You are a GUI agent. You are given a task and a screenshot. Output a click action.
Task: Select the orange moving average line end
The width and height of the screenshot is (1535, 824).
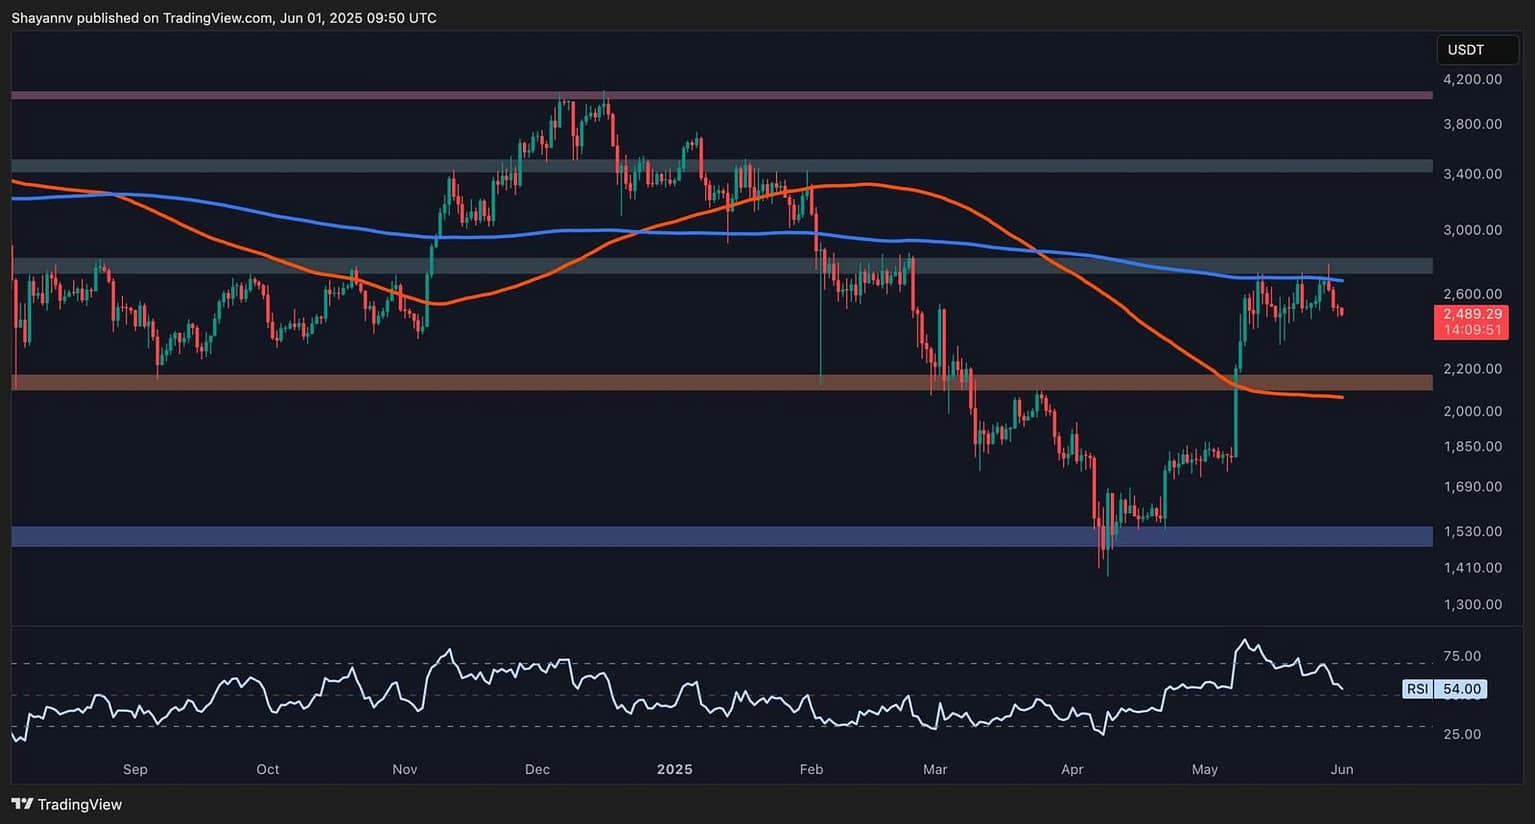(1340, 397)
